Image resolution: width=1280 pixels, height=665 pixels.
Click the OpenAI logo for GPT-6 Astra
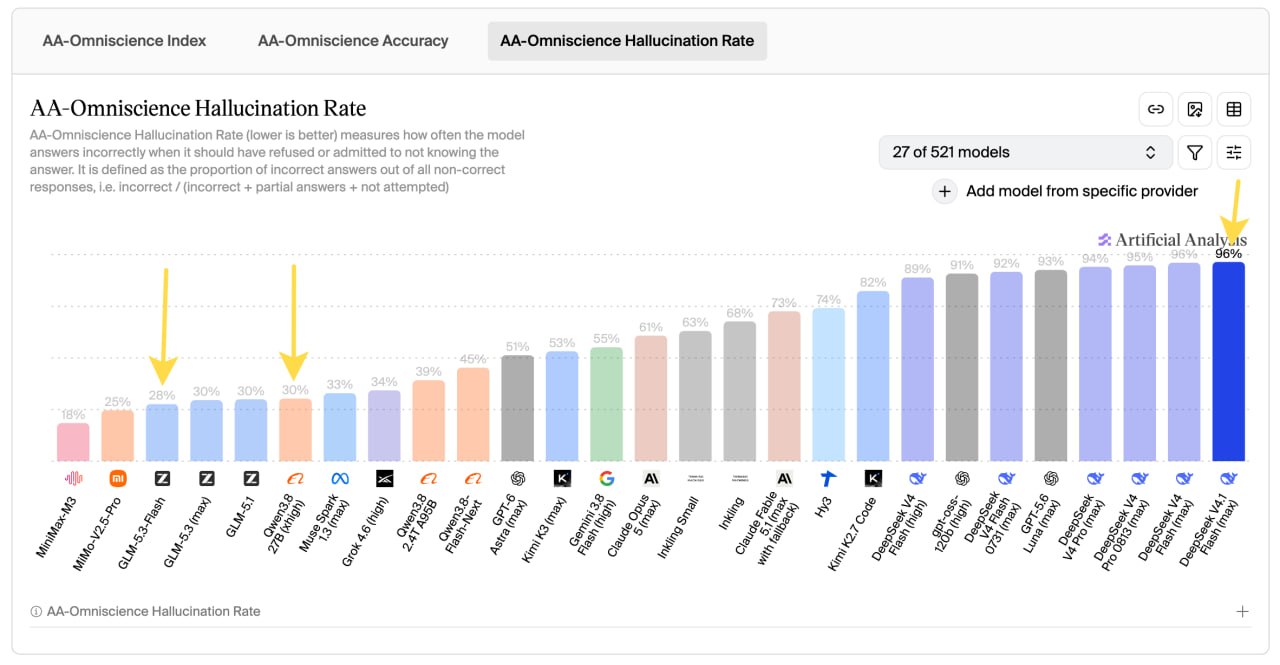click(517, 479)
